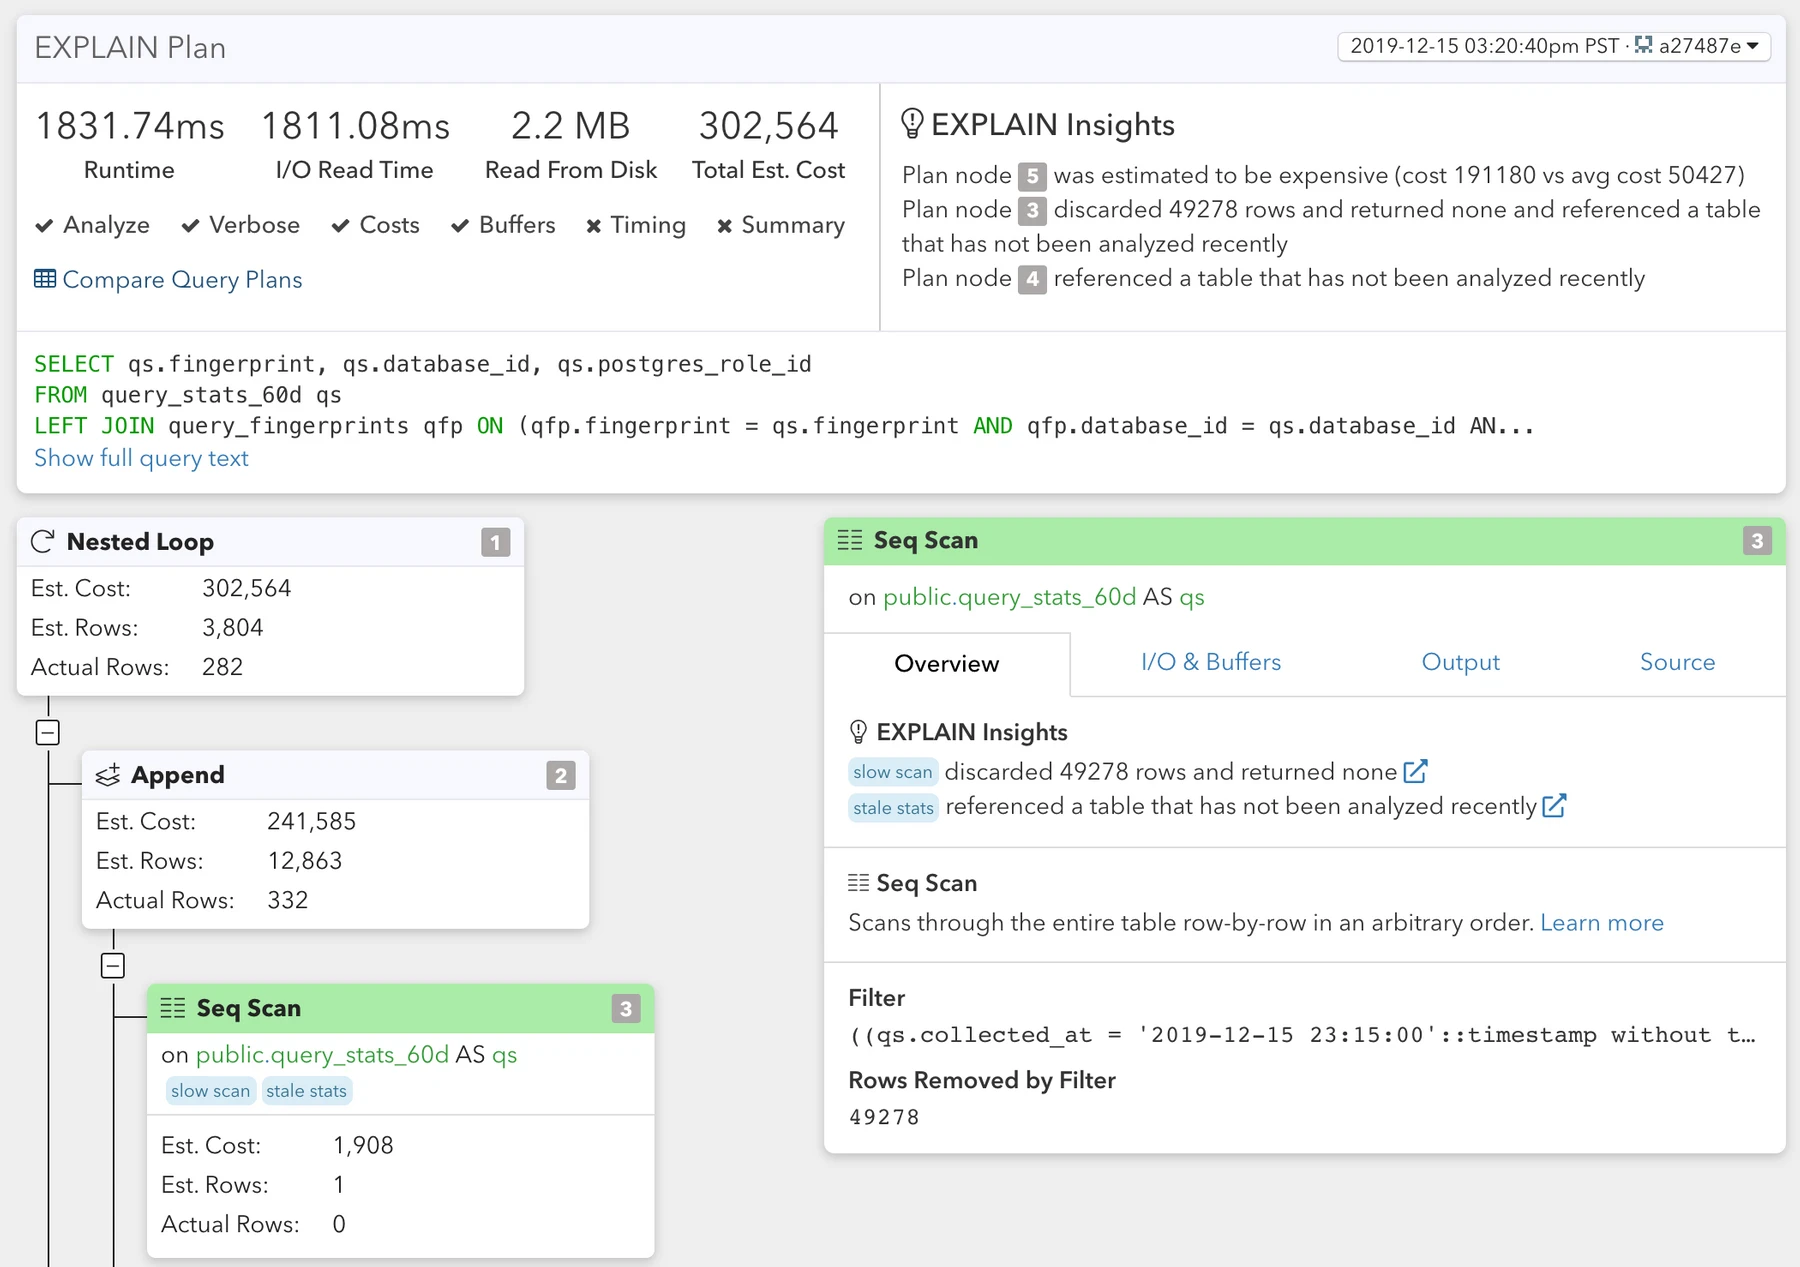This screenshot has height=1267, width=1800.
Task: Click the table icon next to Compare Query Plans
Action: (x=45, y=279)
